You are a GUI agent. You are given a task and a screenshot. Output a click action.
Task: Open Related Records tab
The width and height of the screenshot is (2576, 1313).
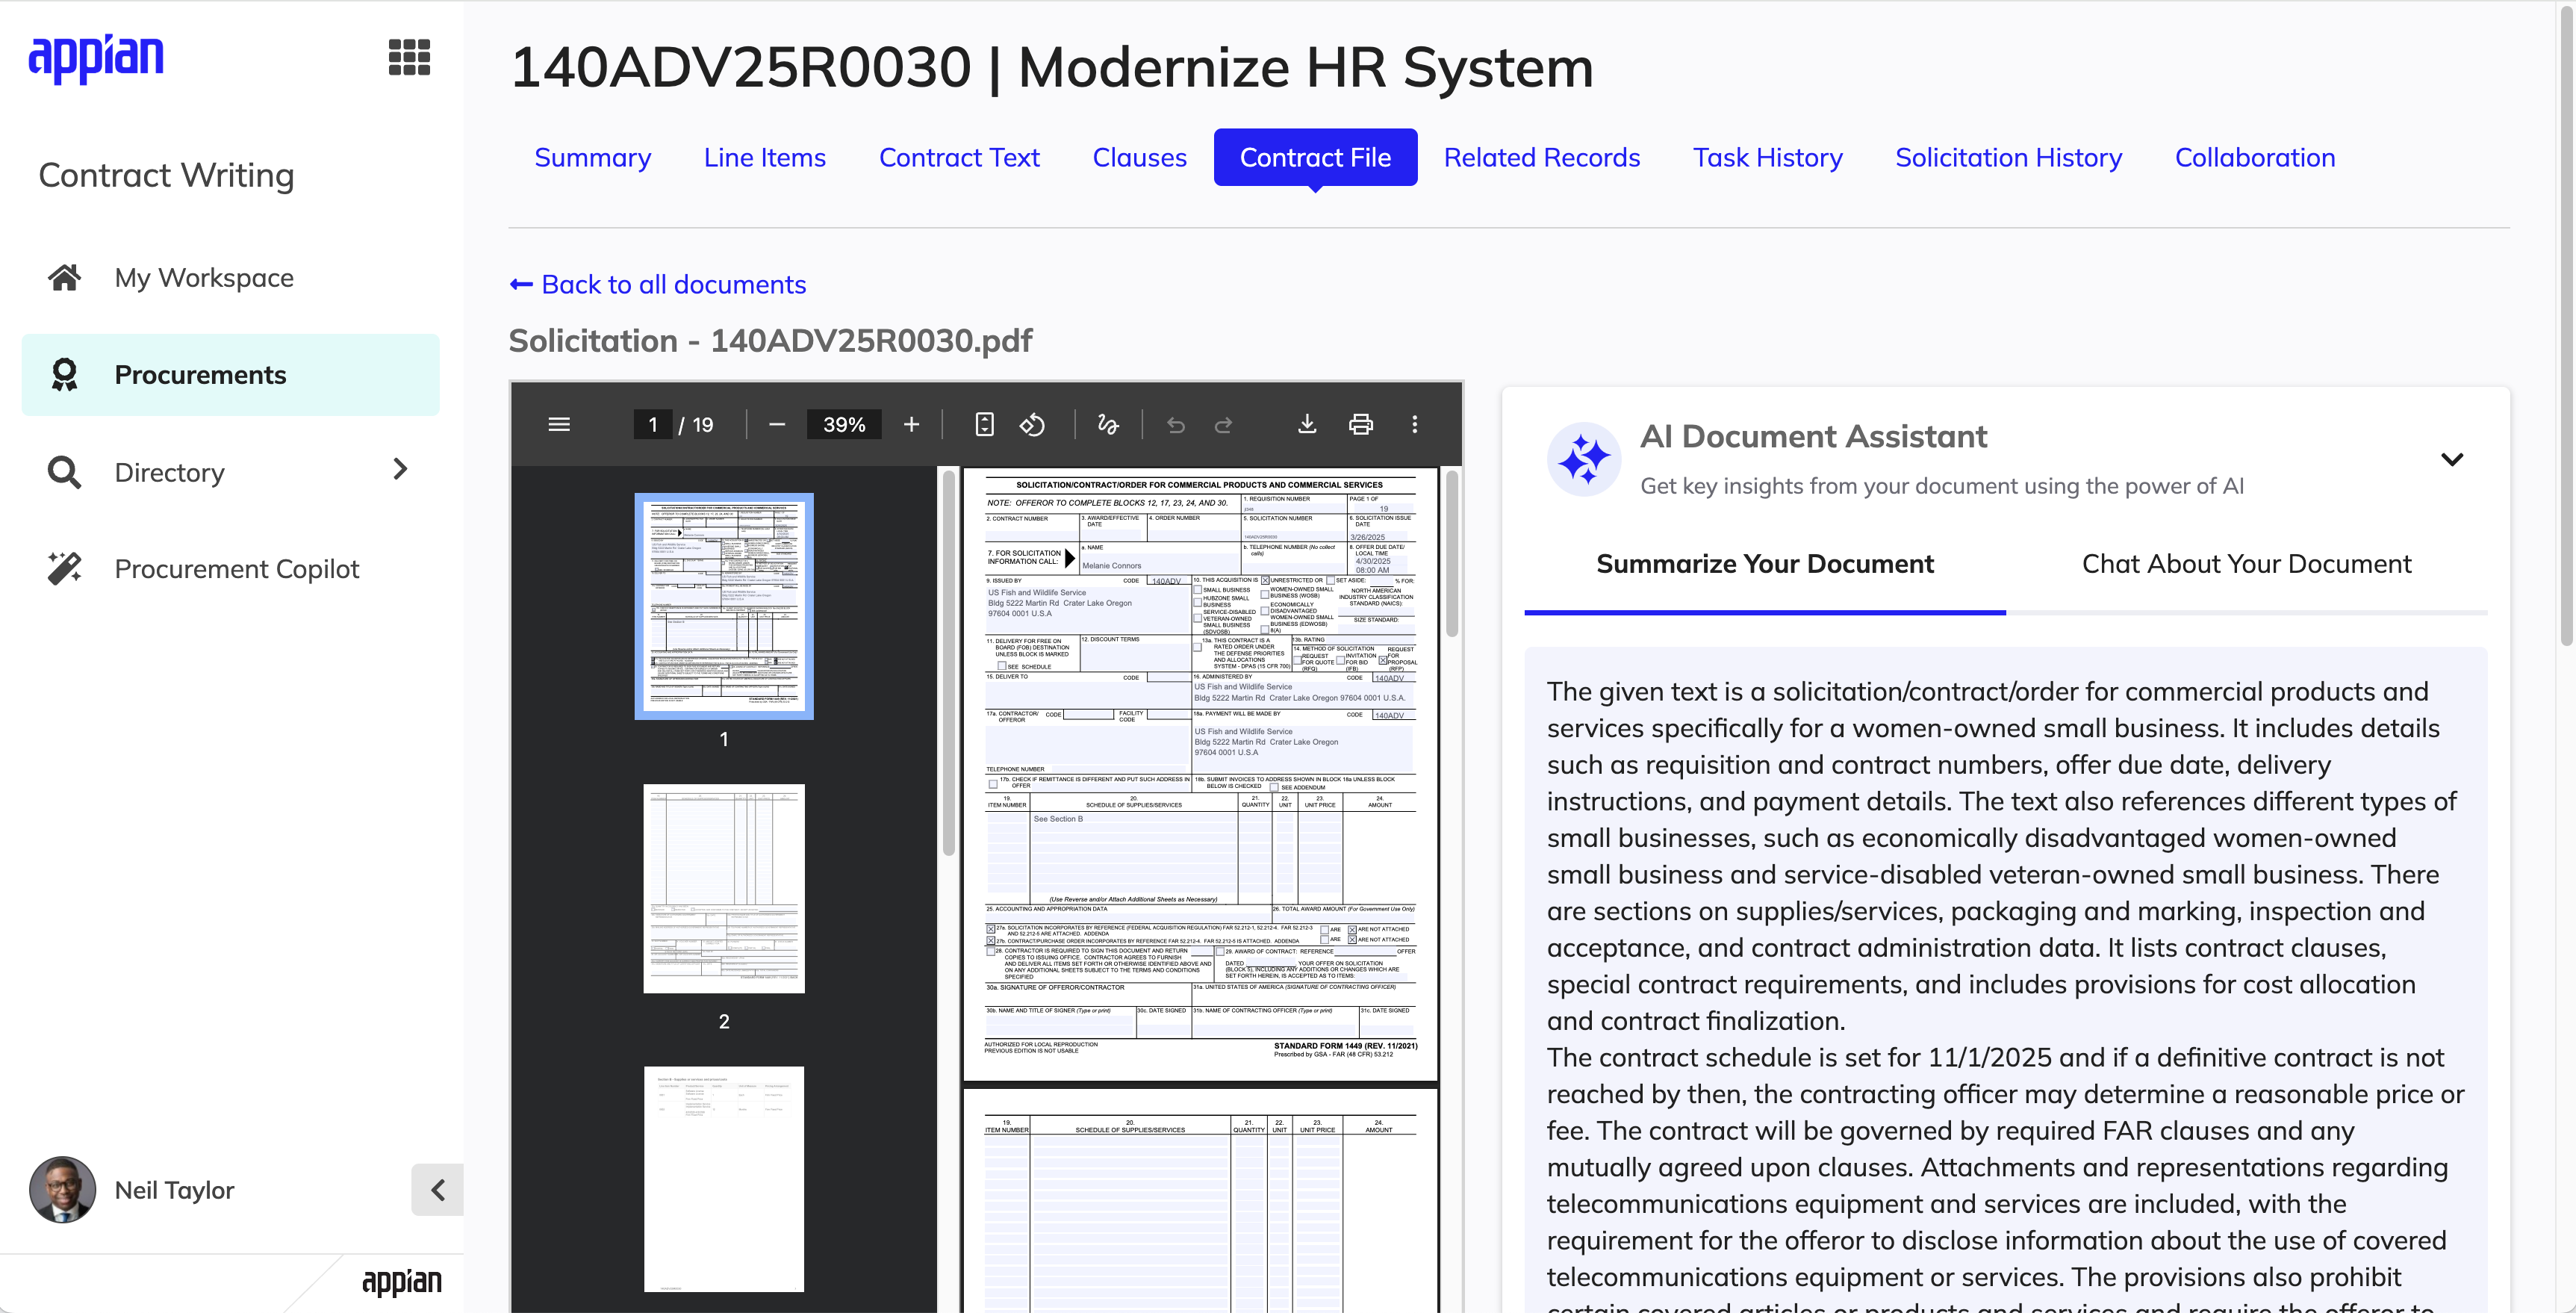[x=1541, y=157]
